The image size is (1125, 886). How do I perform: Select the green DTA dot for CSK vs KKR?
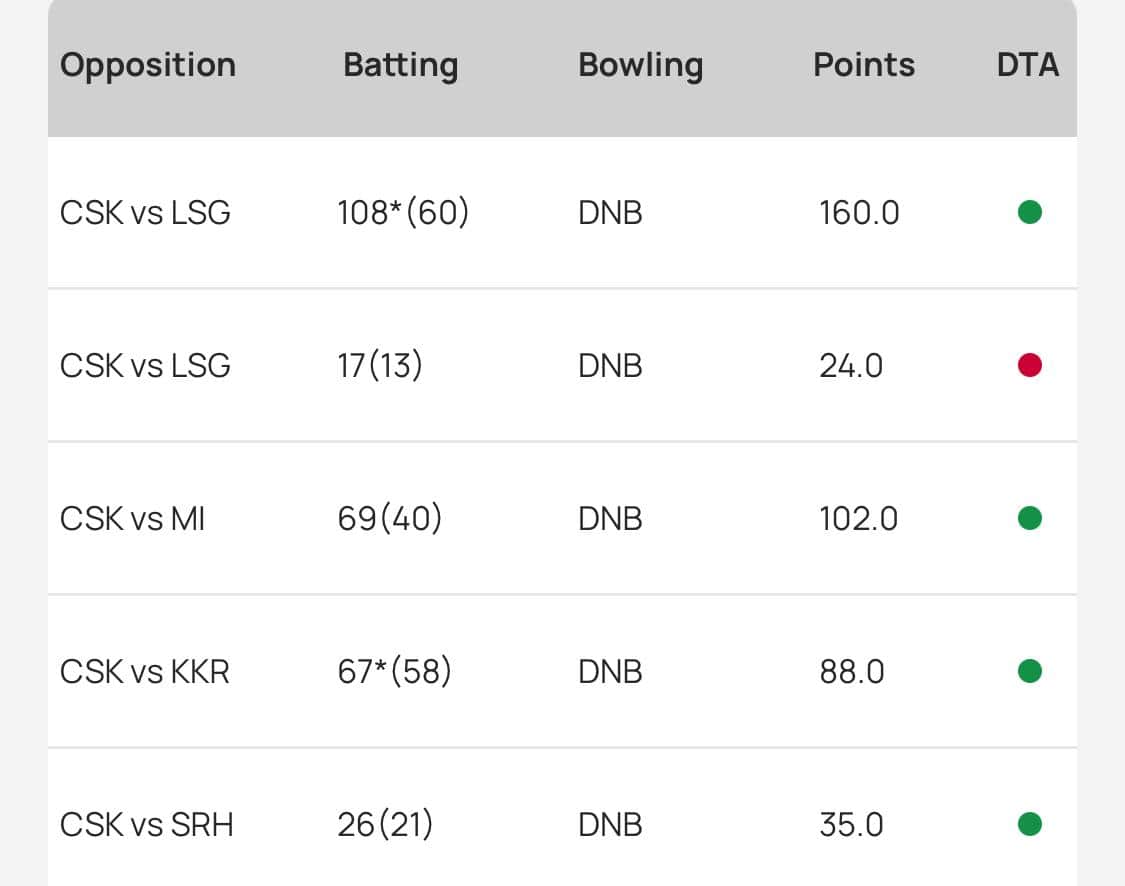click(x=1029, y=671)
